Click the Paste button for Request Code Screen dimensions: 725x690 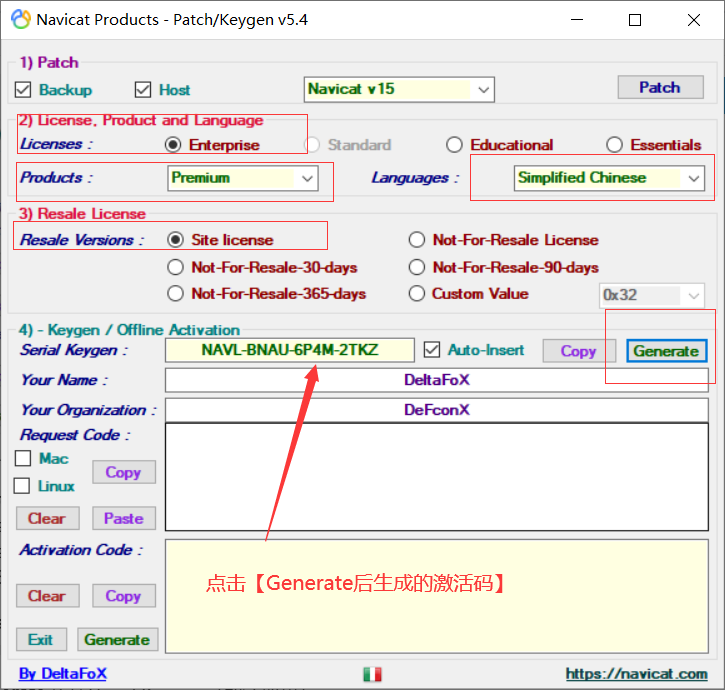pyautogui.click(x=124, y=518)
